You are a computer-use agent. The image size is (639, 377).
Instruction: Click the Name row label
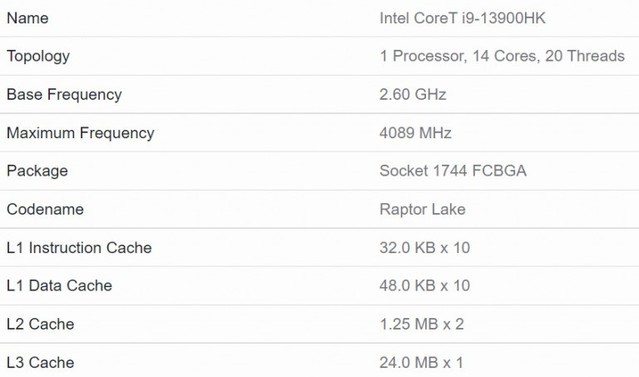tap(27, 18)
